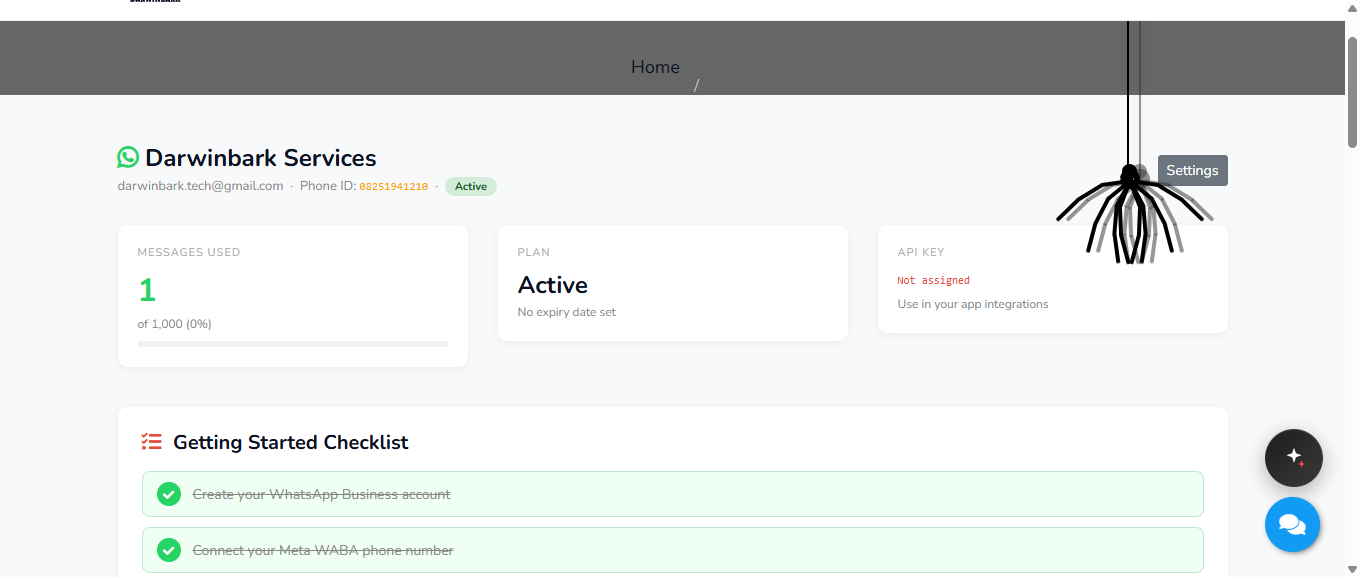Click the messages used progress bar
The width and height of the screenshot is (1360, 577).
click(293, 344)
